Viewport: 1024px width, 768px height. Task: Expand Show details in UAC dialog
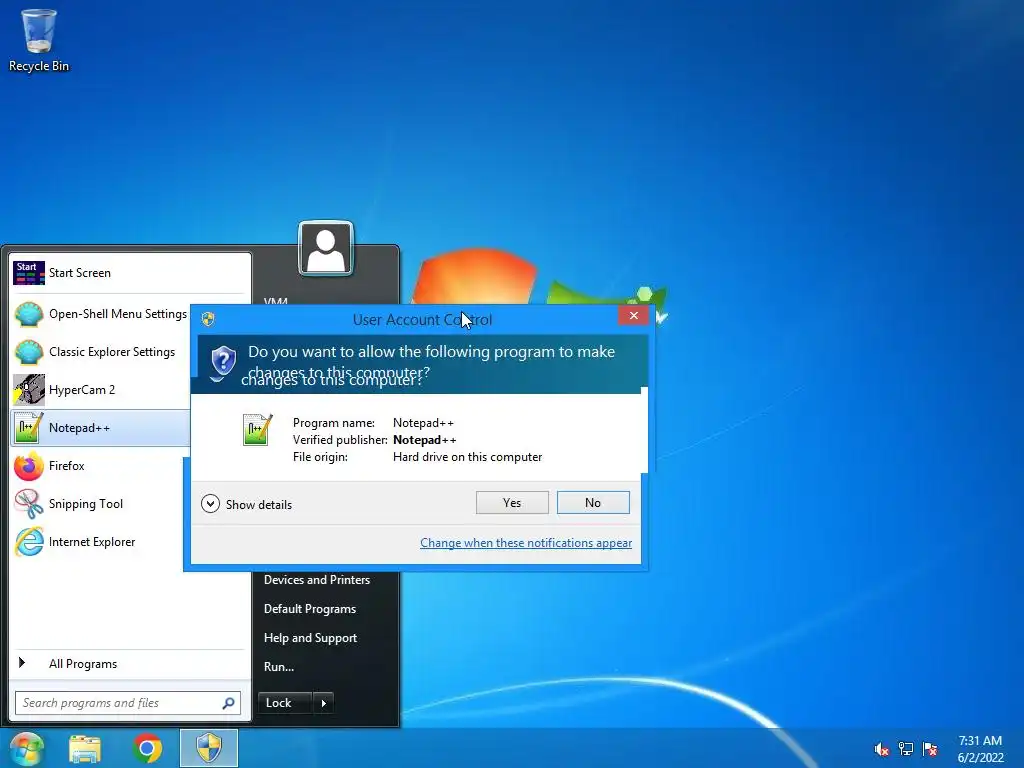[x=247, y=504]
